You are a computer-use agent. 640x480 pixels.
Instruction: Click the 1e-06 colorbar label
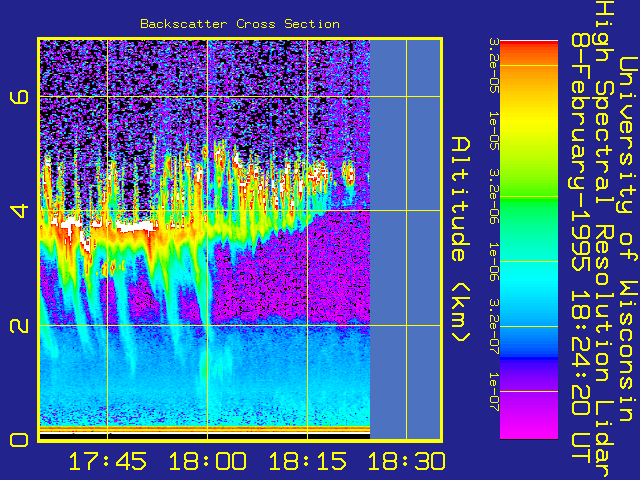click(493, 262)
